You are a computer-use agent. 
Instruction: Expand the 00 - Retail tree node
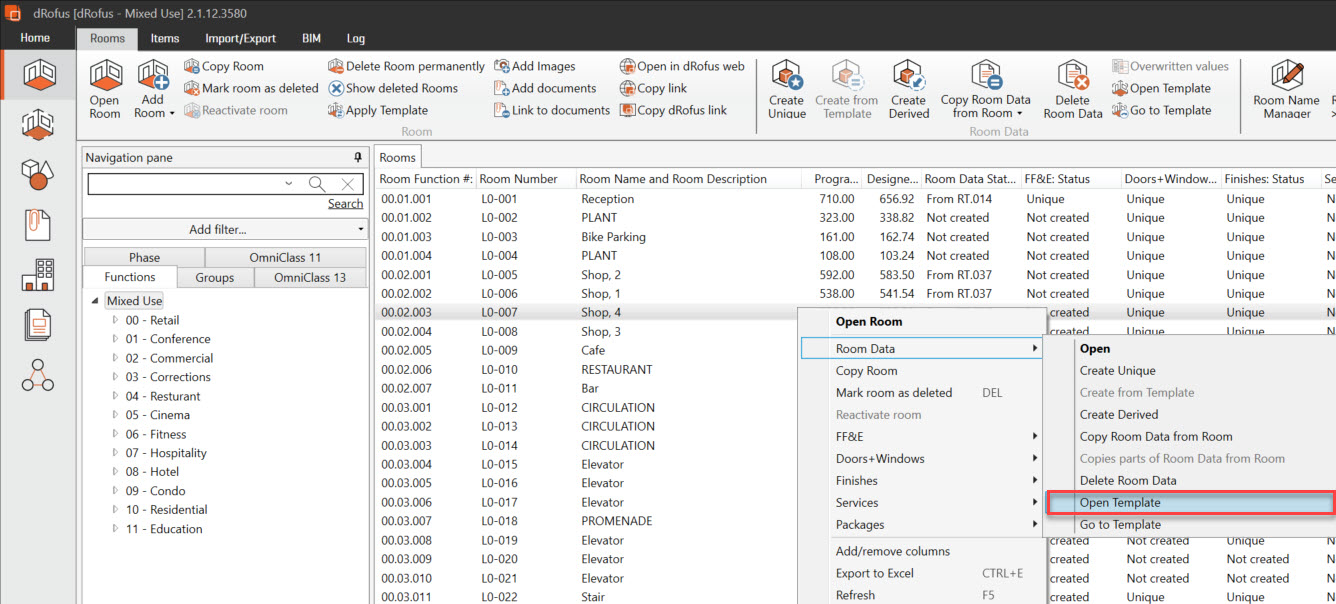click(x=115, y=320)
